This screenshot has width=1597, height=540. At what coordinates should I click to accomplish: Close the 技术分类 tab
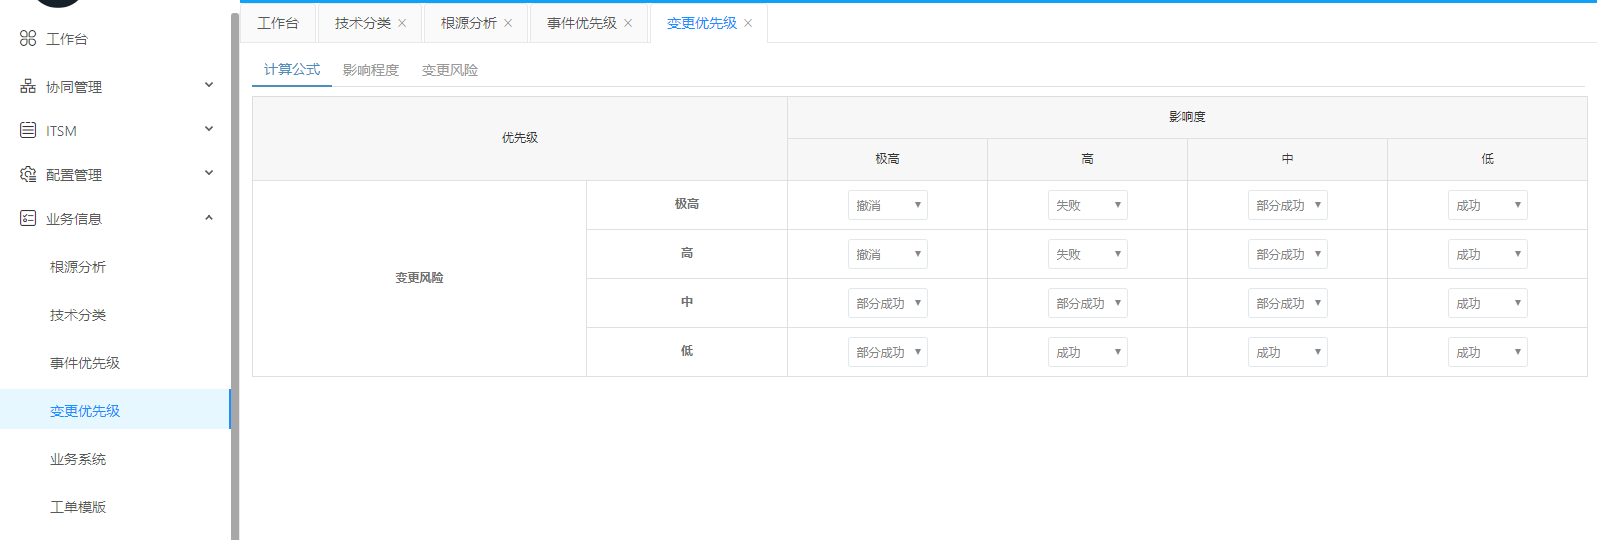402,23
